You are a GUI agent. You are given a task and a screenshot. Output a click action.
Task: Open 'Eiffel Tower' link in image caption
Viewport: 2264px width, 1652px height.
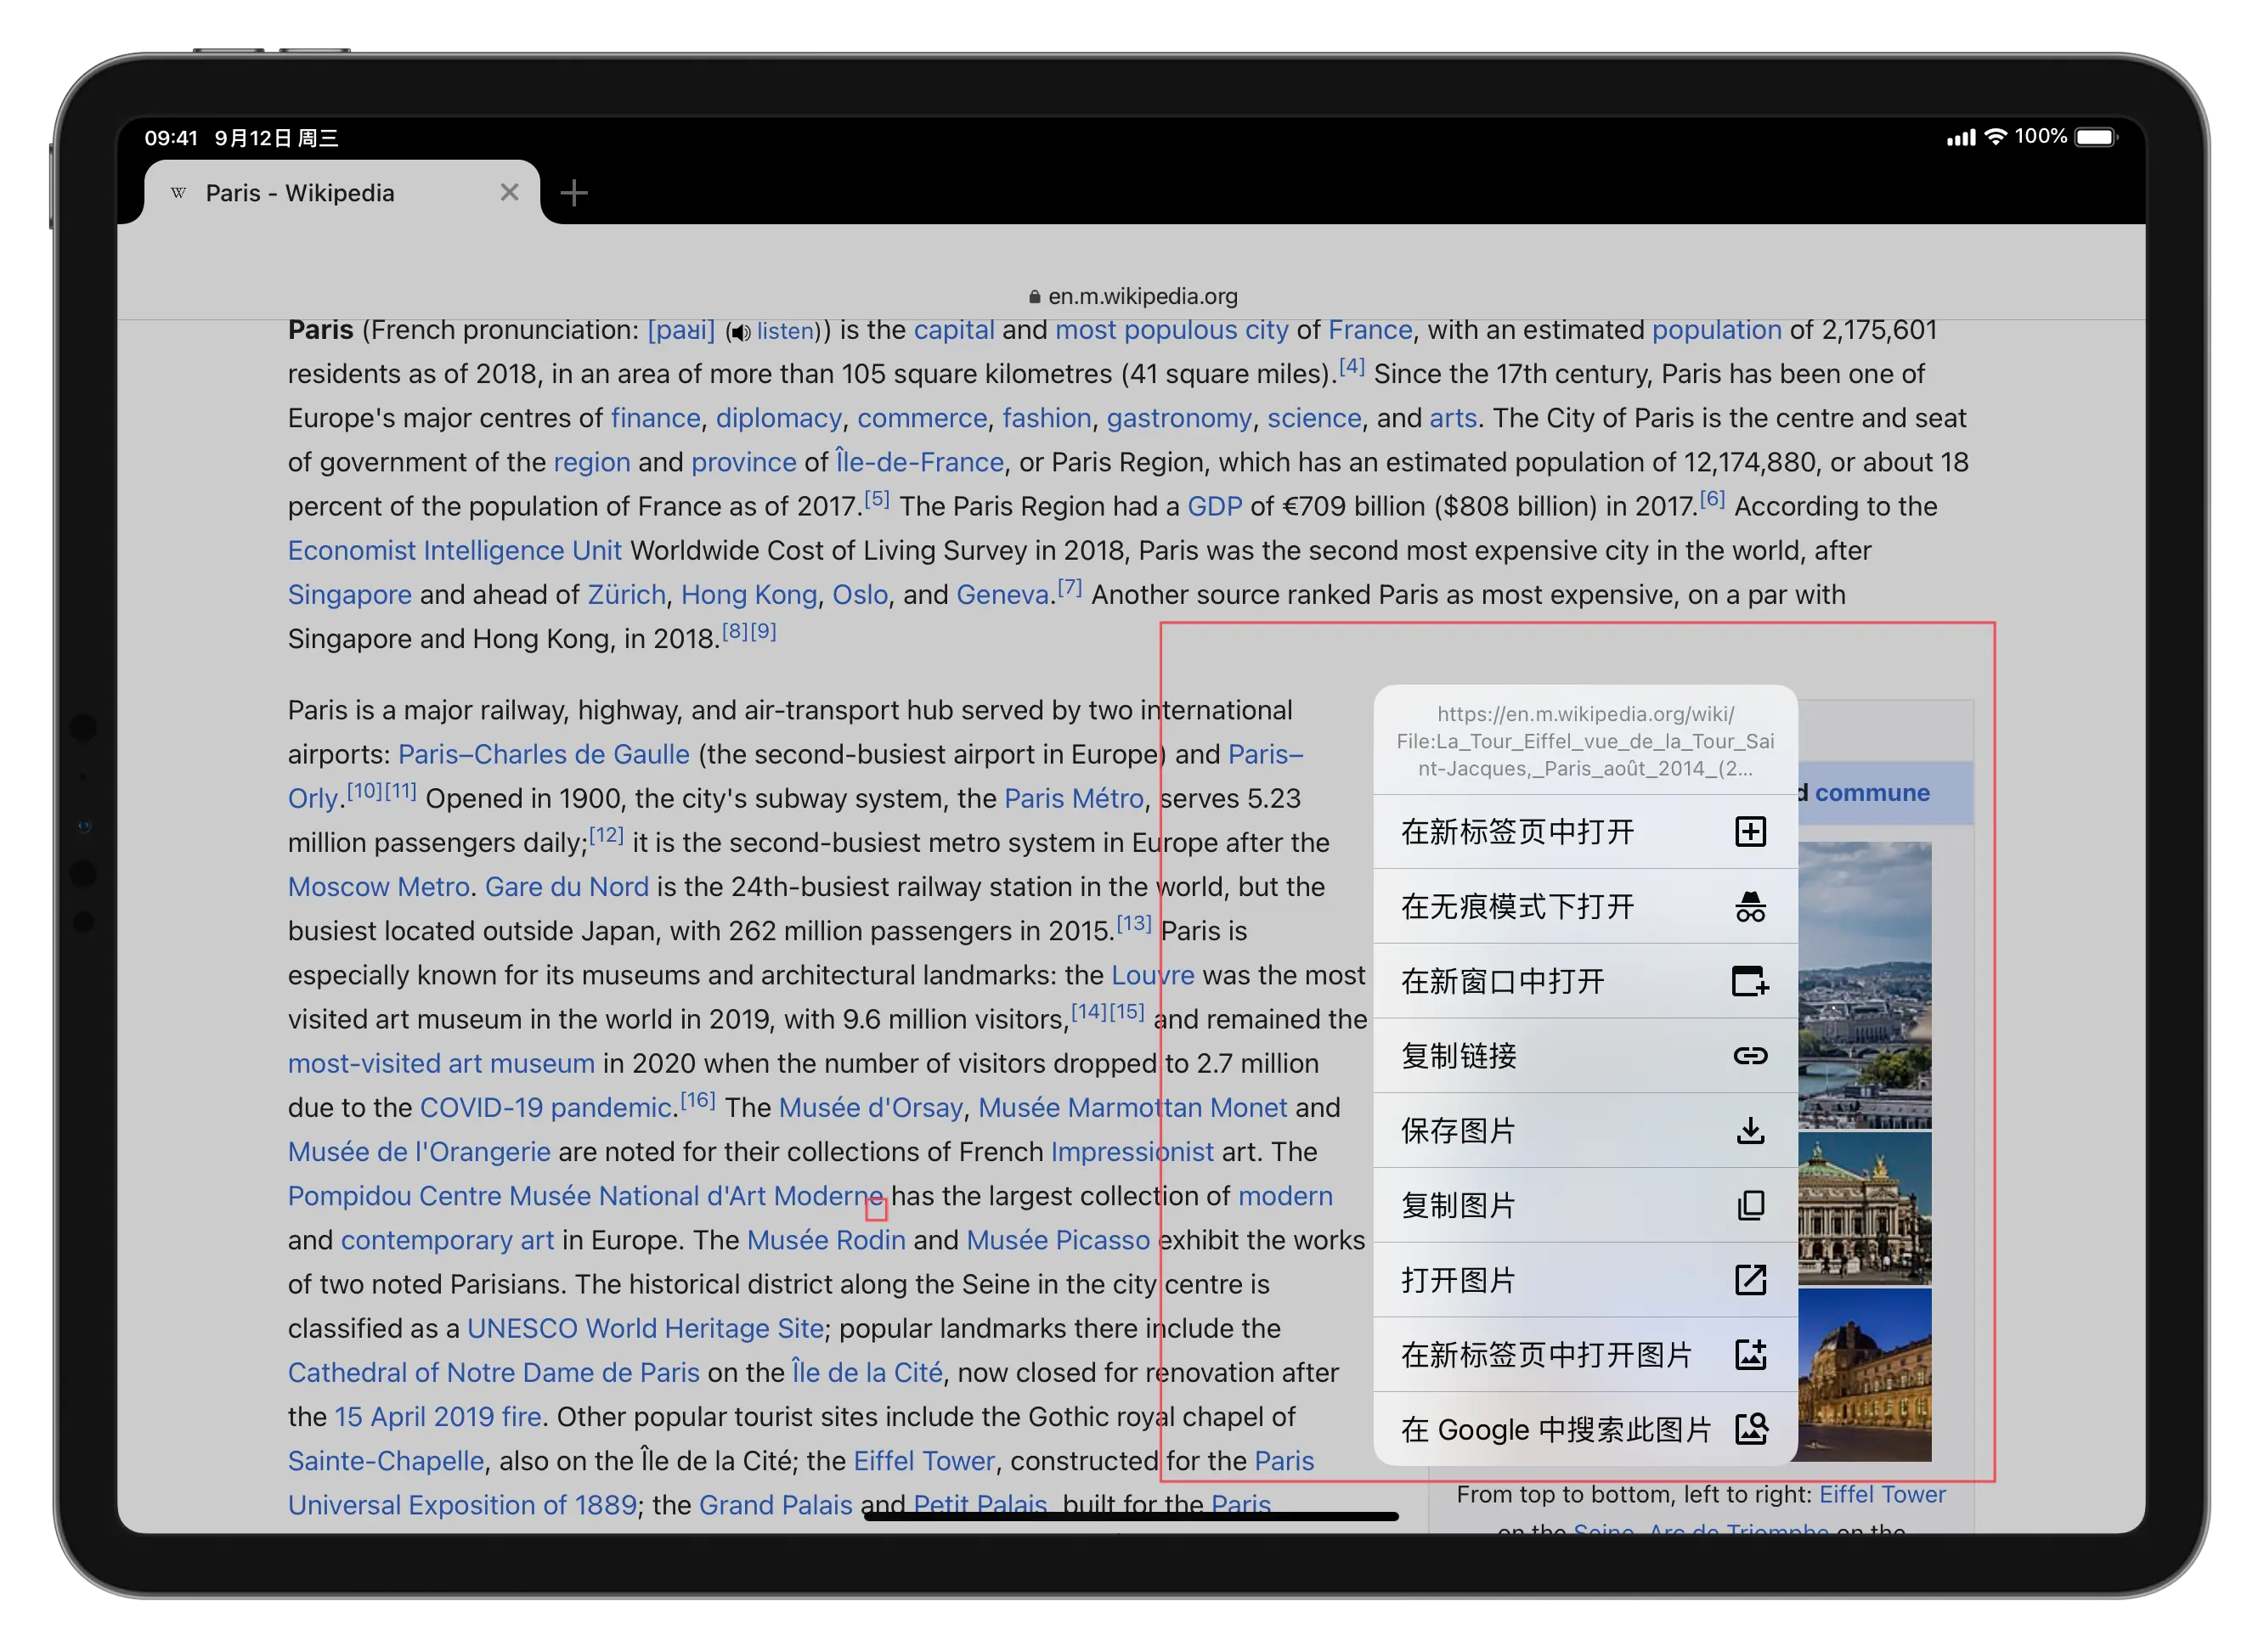tap(1882, 1495)
